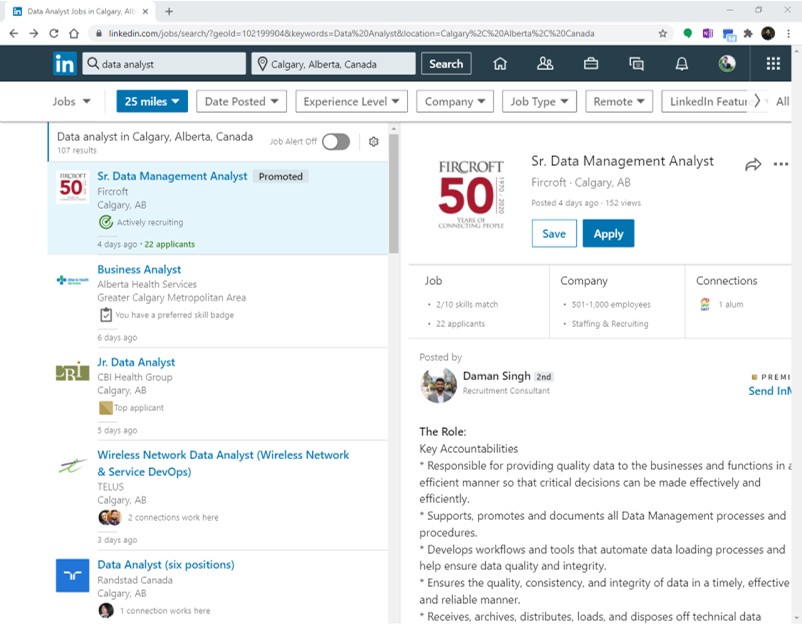This screenshot has height=643, width=802.
Task: Select the Company insights section
Action: pyautogui.click(x=617, y=302)
